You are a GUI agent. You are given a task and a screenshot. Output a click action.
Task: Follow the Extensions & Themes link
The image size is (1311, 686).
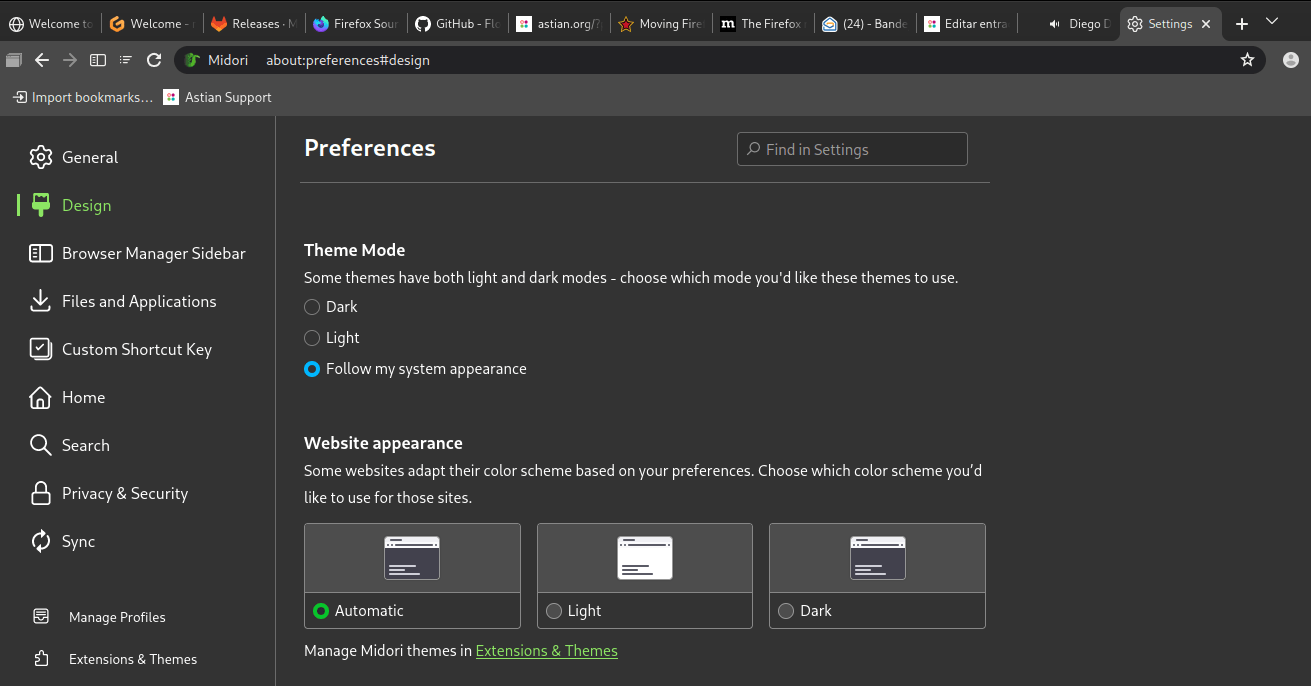click(x=546, y=650)
